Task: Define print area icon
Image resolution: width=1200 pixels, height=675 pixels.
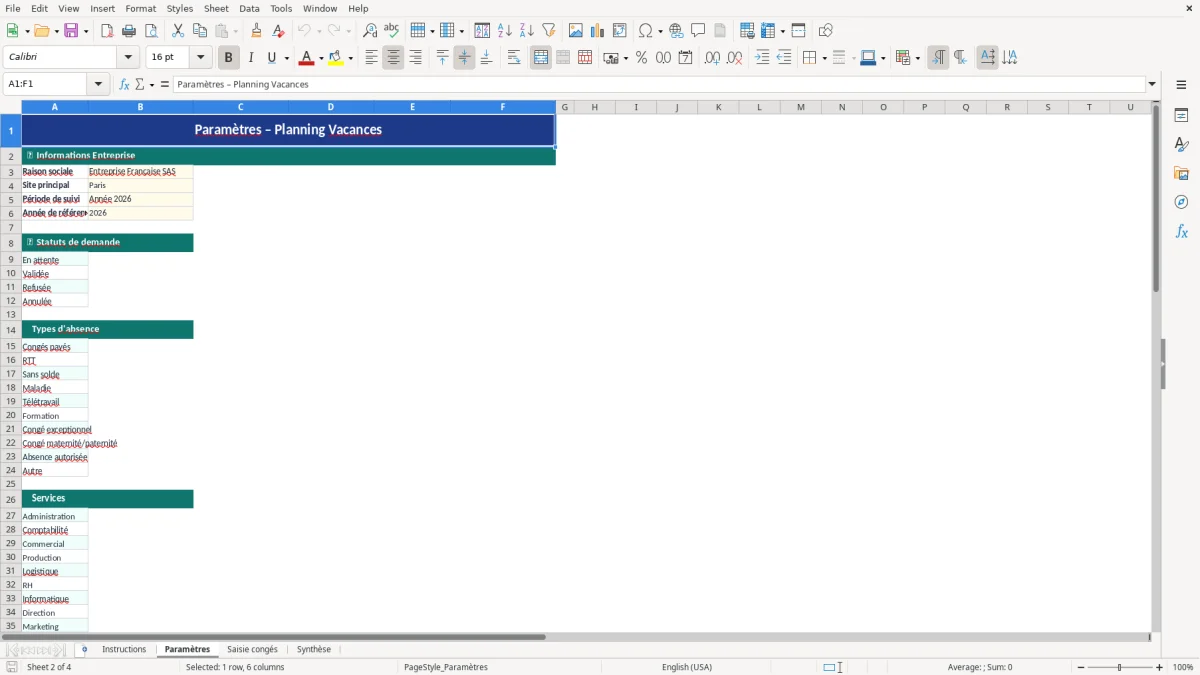Action: [747, 31]
